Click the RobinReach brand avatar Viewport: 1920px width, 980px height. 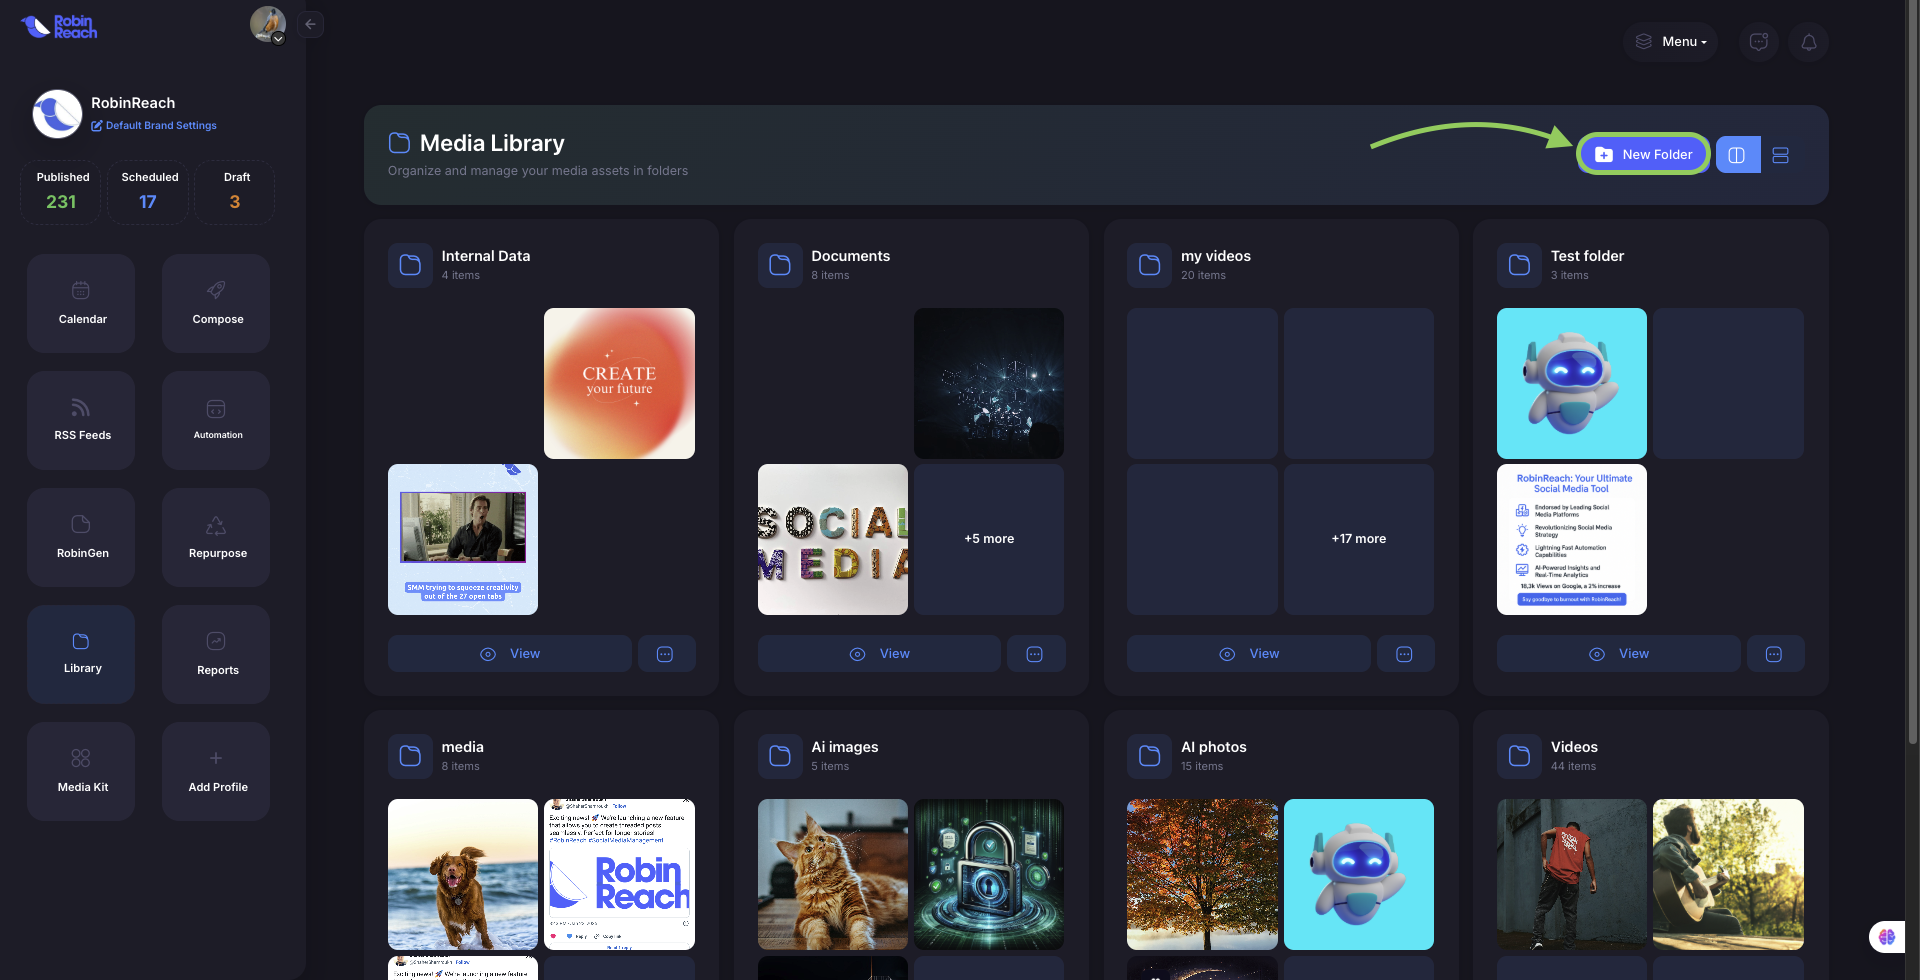[57, 114]
